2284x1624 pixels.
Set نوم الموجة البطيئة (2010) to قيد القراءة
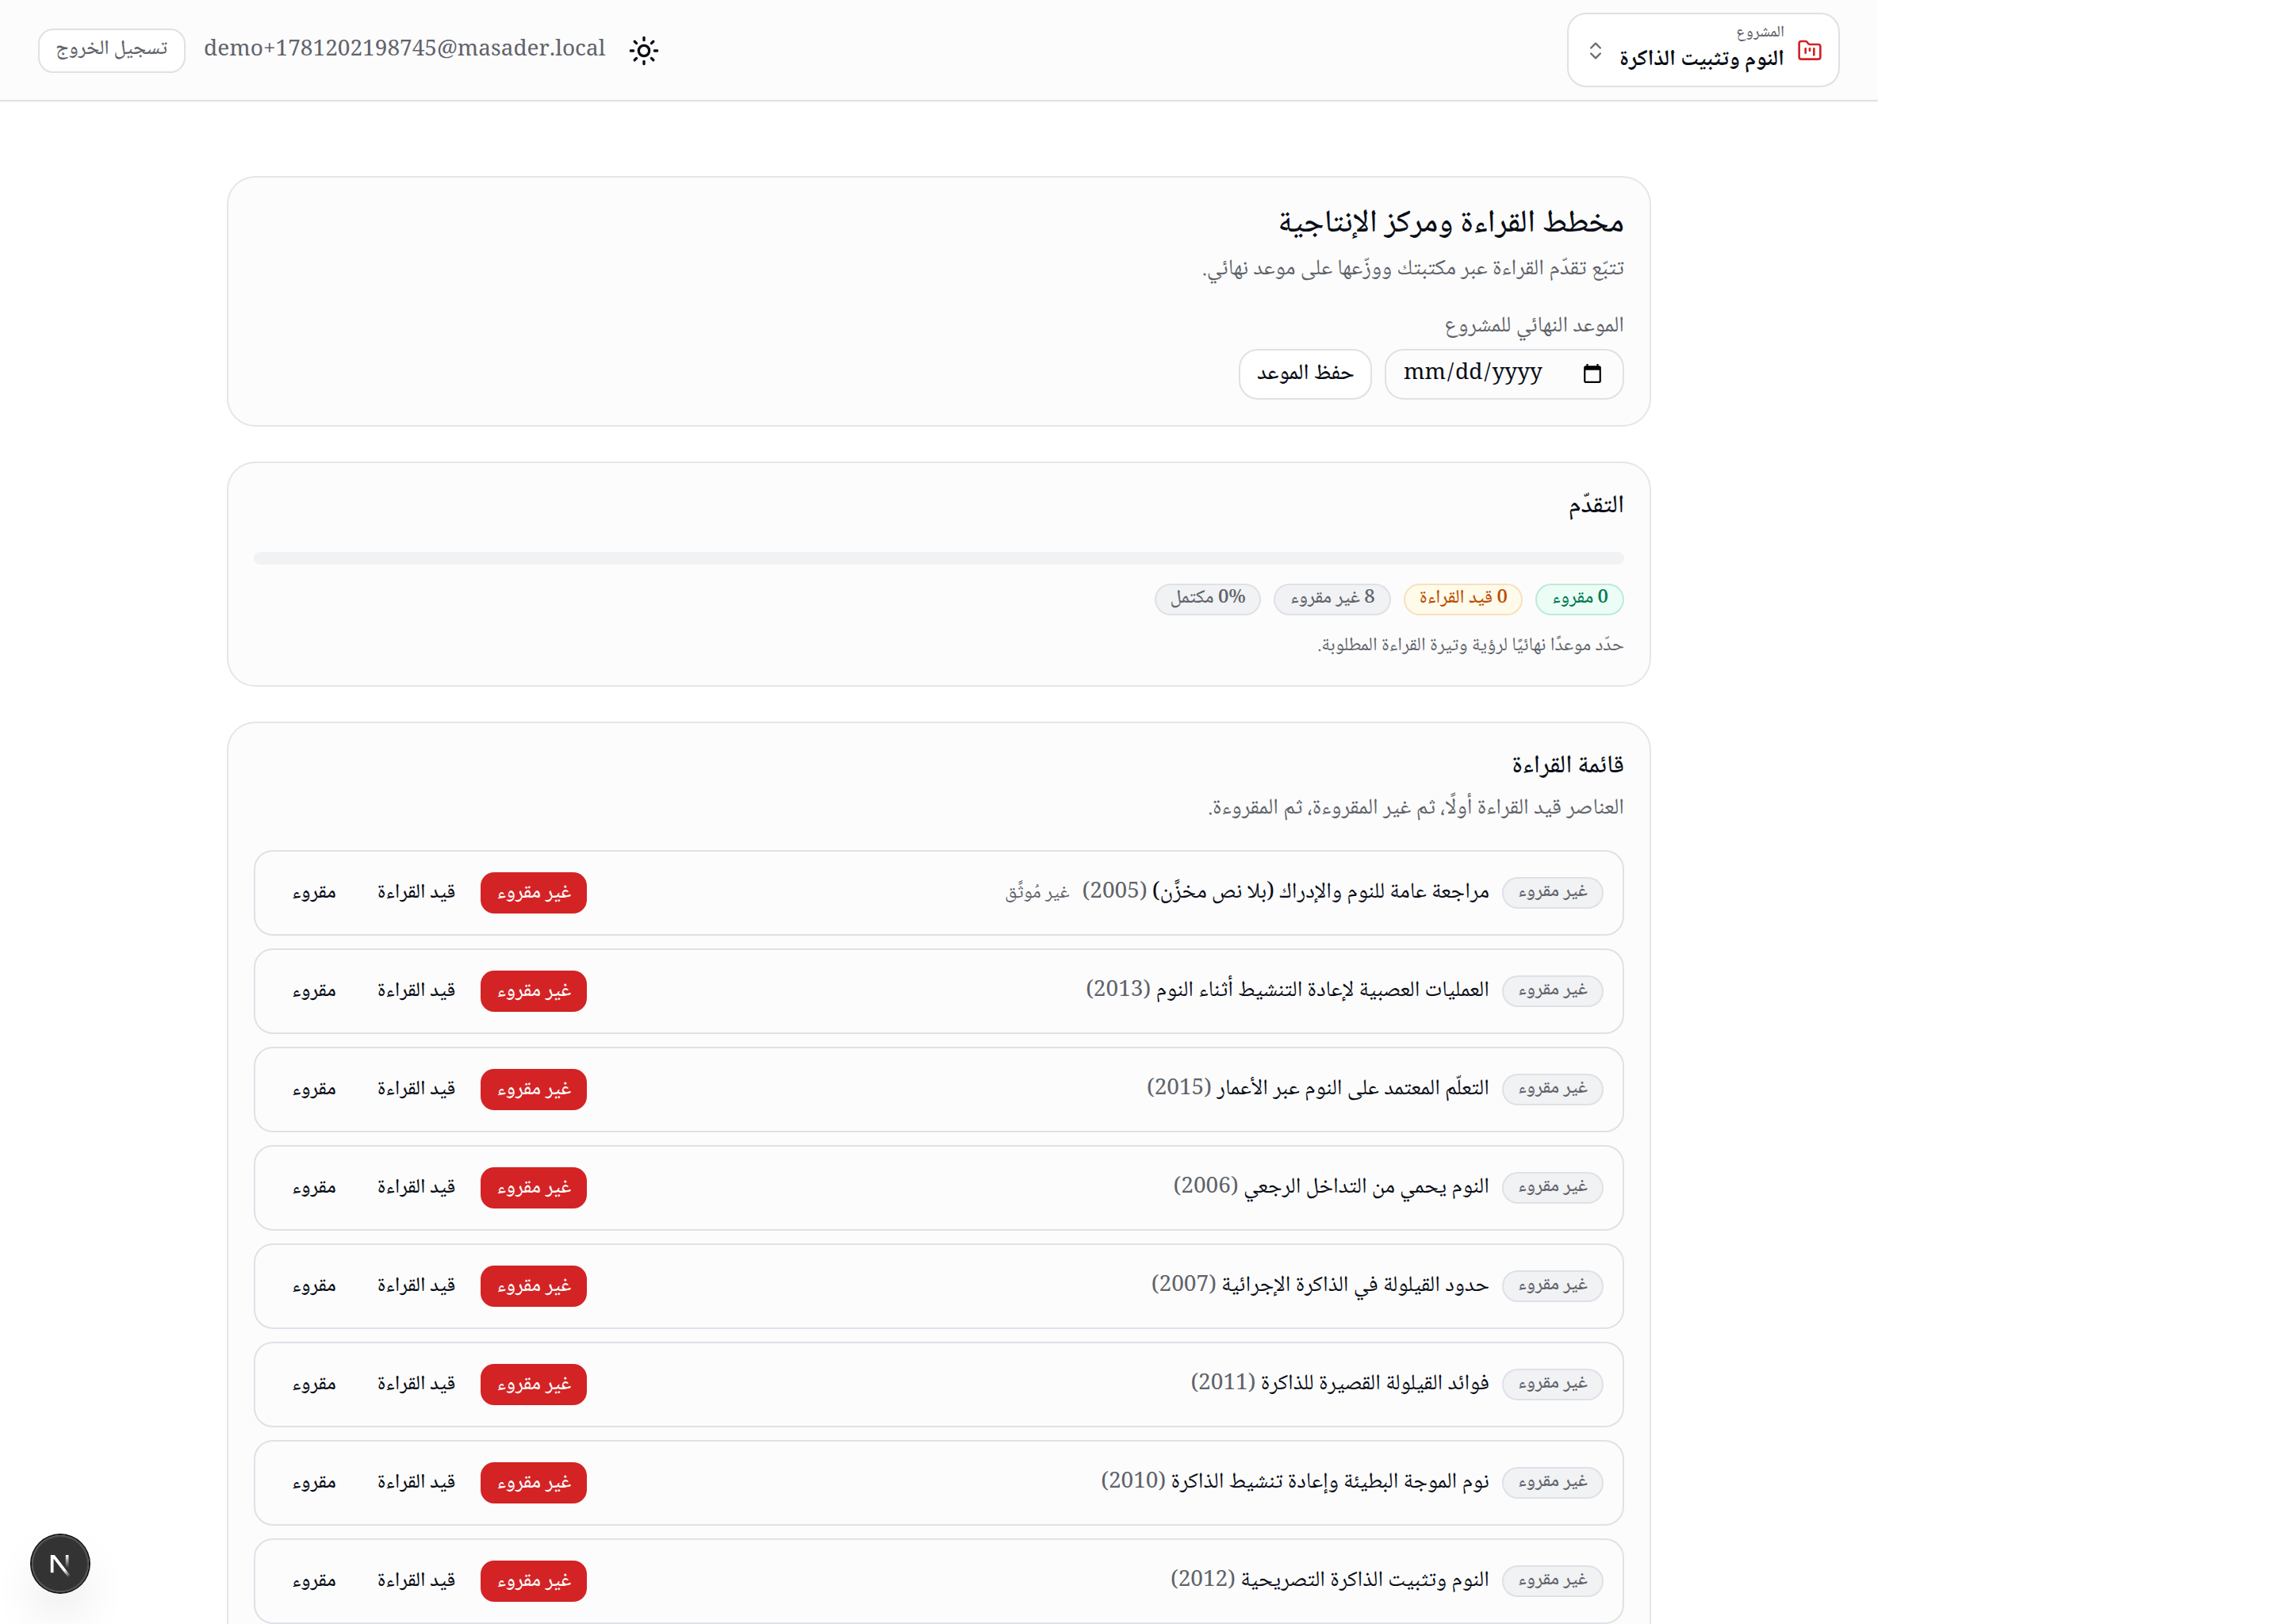point(416,1482)
